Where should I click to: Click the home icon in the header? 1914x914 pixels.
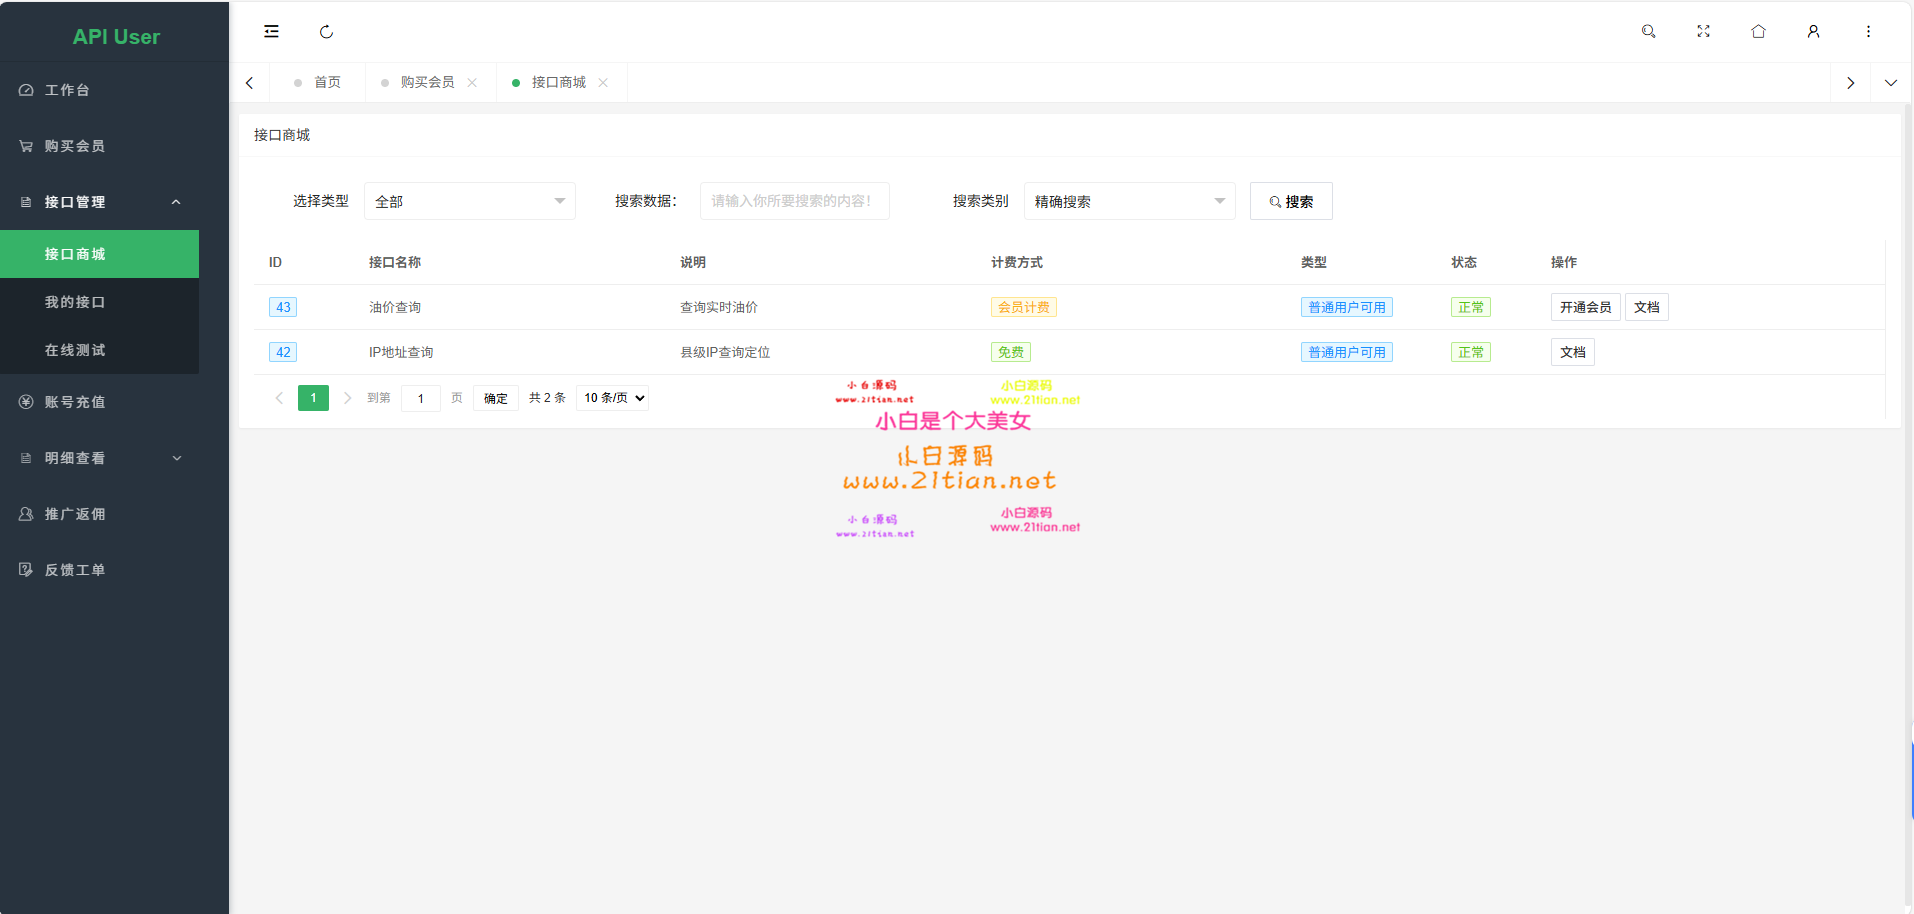pyautogui.click(x=1758, y=31)
